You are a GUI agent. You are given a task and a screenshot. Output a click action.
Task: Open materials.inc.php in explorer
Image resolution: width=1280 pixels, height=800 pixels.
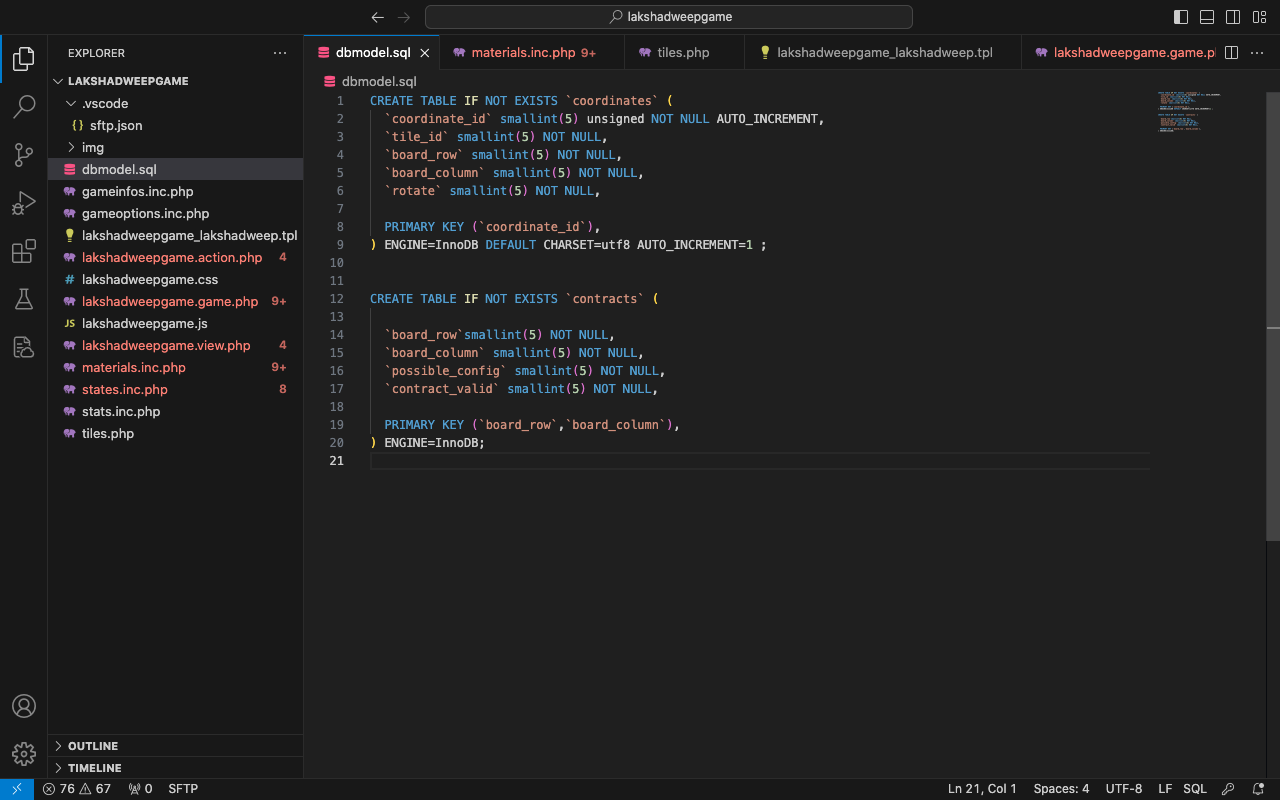point(175,367)
